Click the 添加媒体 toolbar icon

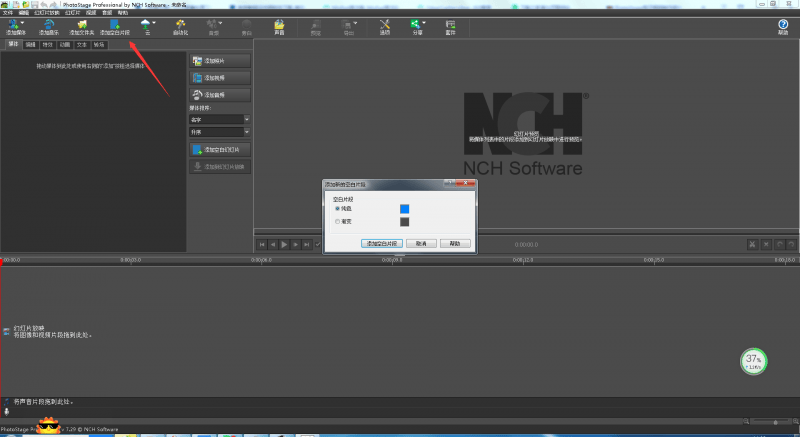click(14, 26)
